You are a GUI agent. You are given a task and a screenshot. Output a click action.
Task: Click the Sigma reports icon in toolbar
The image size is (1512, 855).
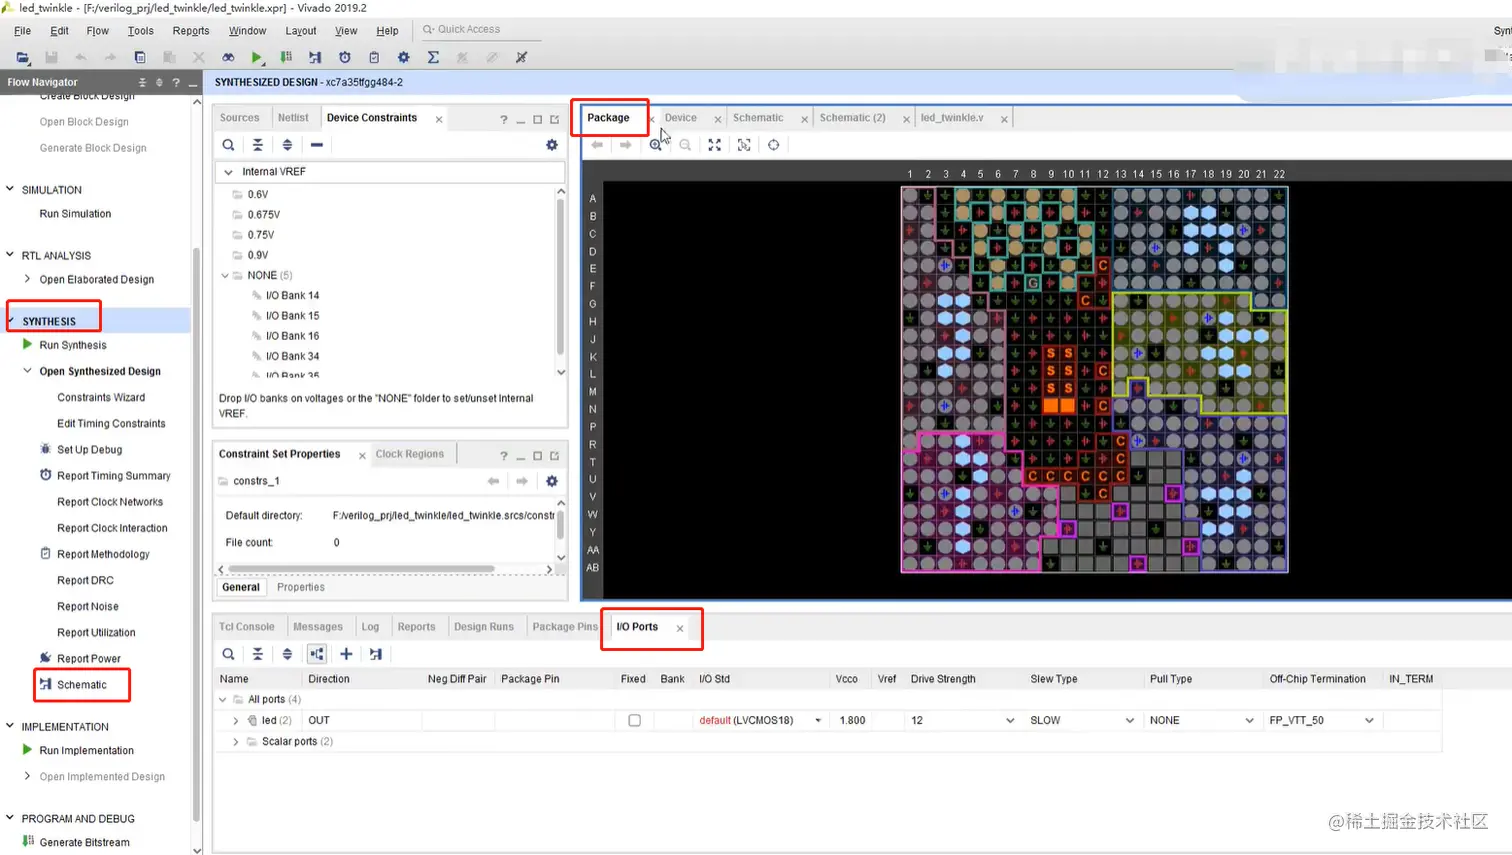(x=433, y=57)
